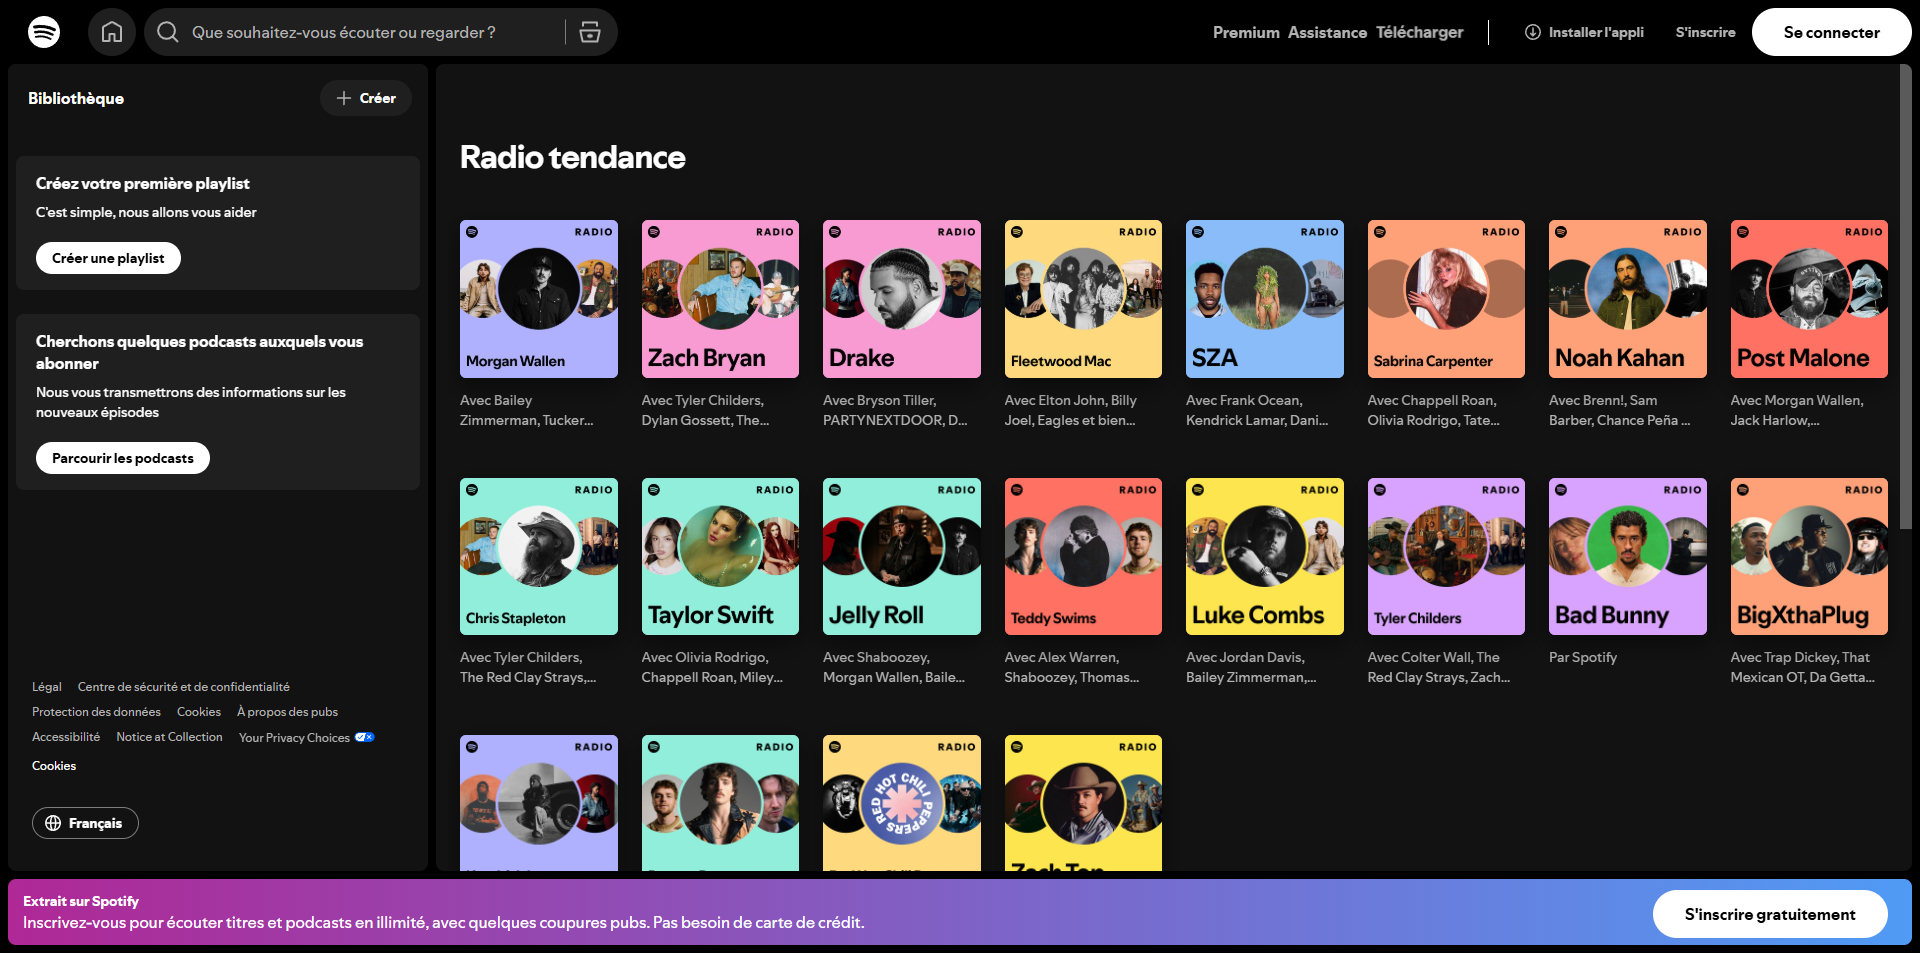Click 'Avec Elton John, Billy Joel' description
Viewport: 1920px width, 953px height.
(1071, 410)
